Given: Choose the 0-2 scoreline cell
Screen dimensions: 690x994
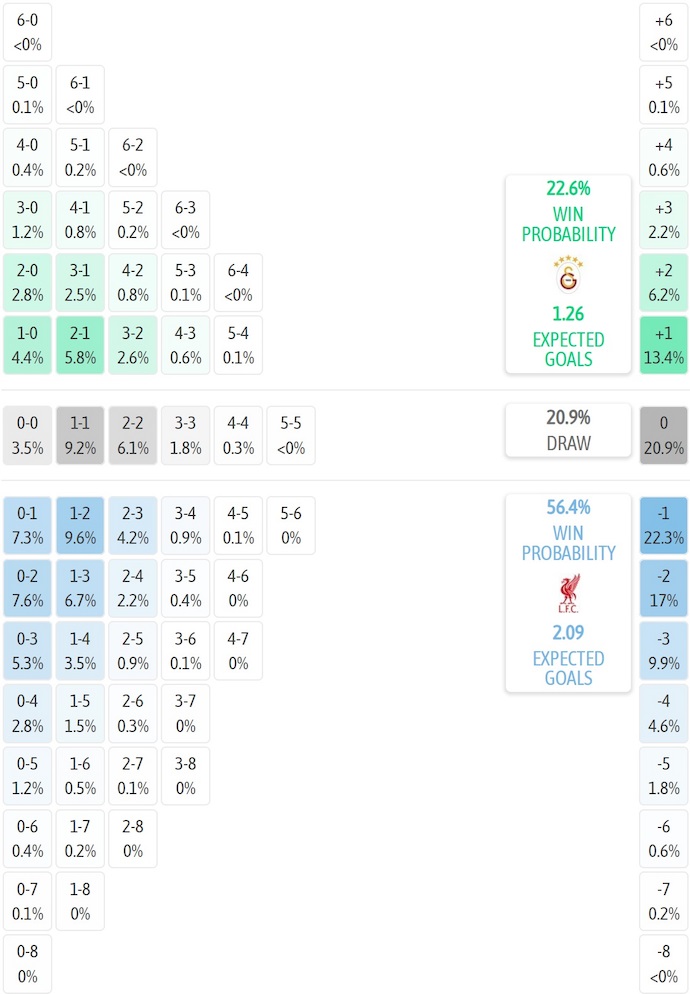Looking at the screenshot, I should (28, 588).
